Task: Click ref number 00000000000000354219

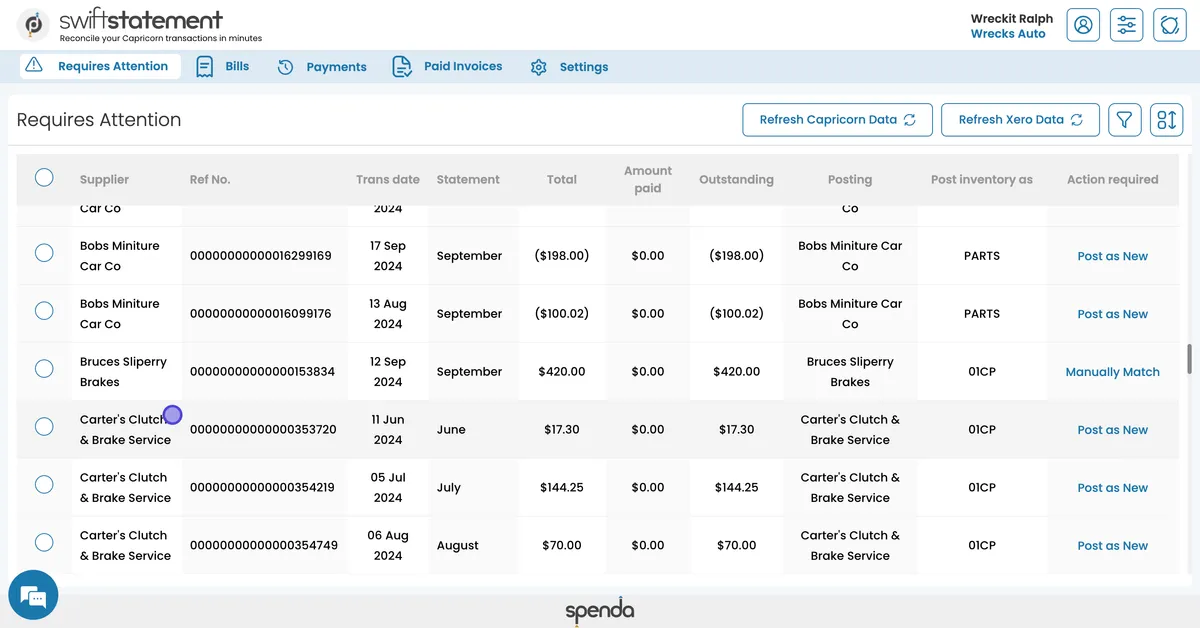Action: (x=262, y=488)
